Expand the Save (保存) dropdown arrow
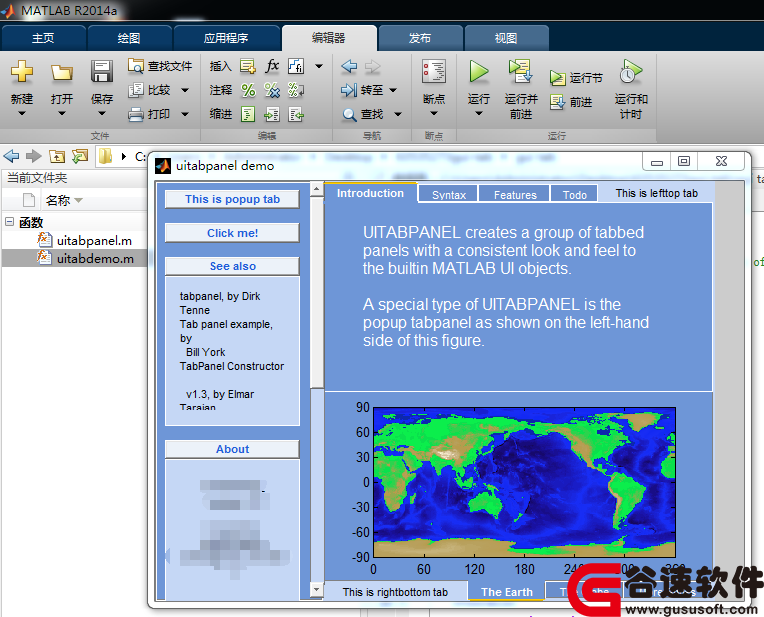 [x=102, y=114]
